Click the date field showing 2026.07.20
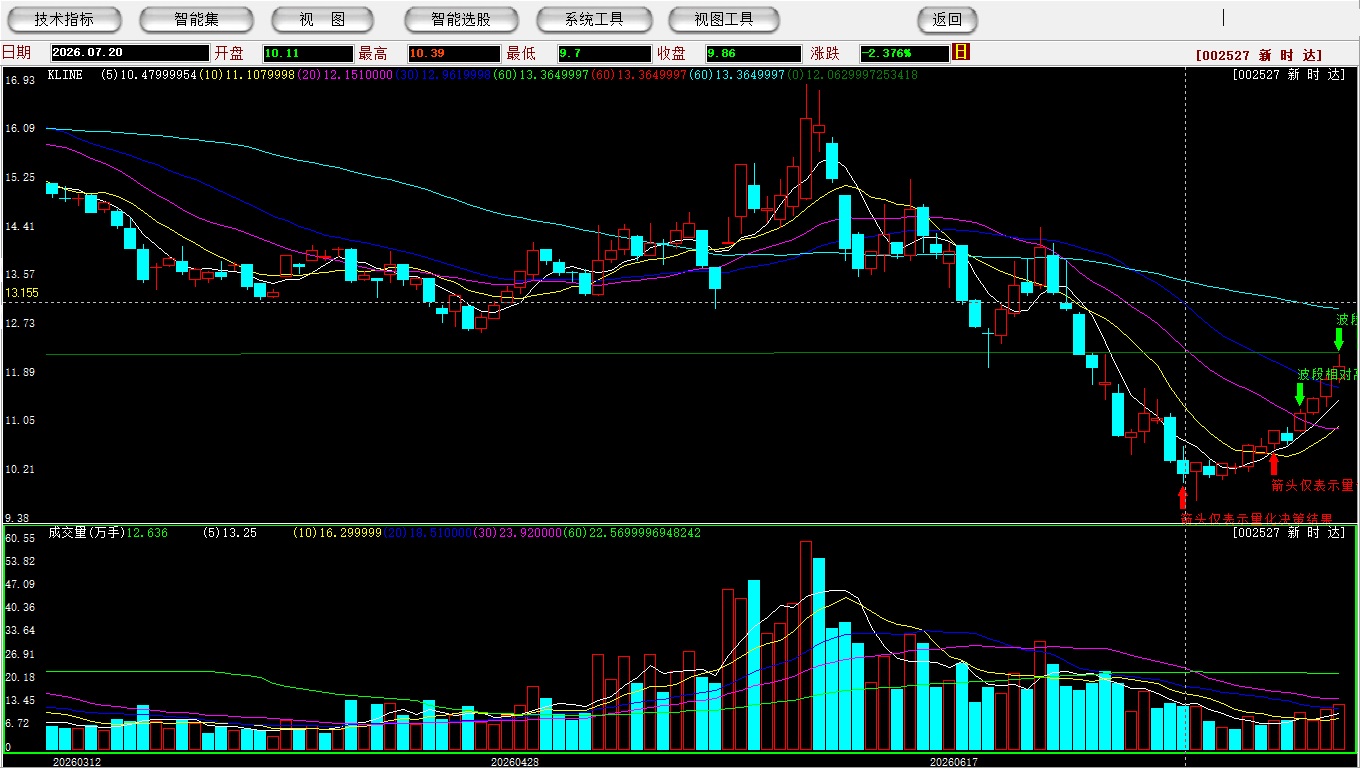1360x768 pixels. 129,53
